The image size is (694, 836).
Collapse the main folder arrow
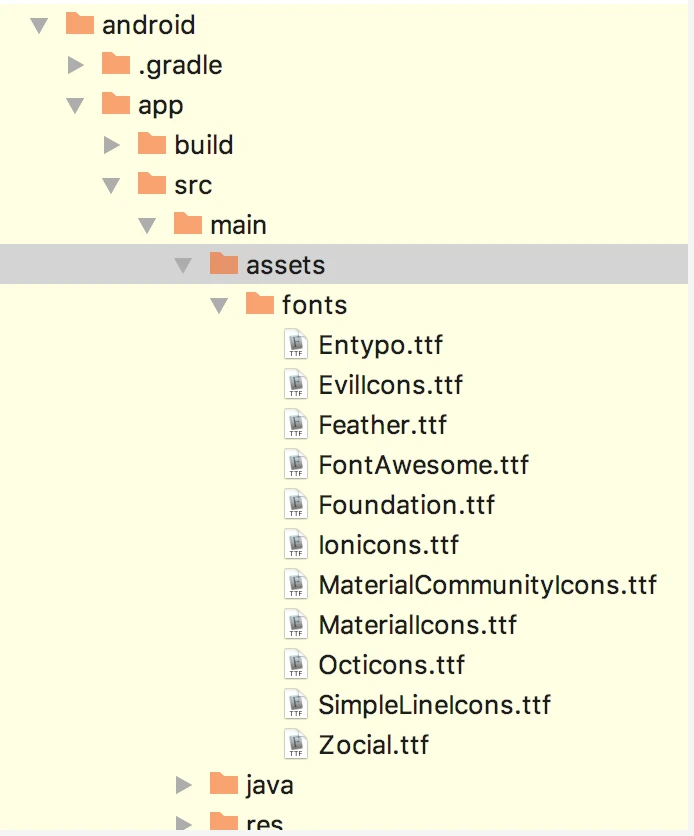tap(147, 225)
